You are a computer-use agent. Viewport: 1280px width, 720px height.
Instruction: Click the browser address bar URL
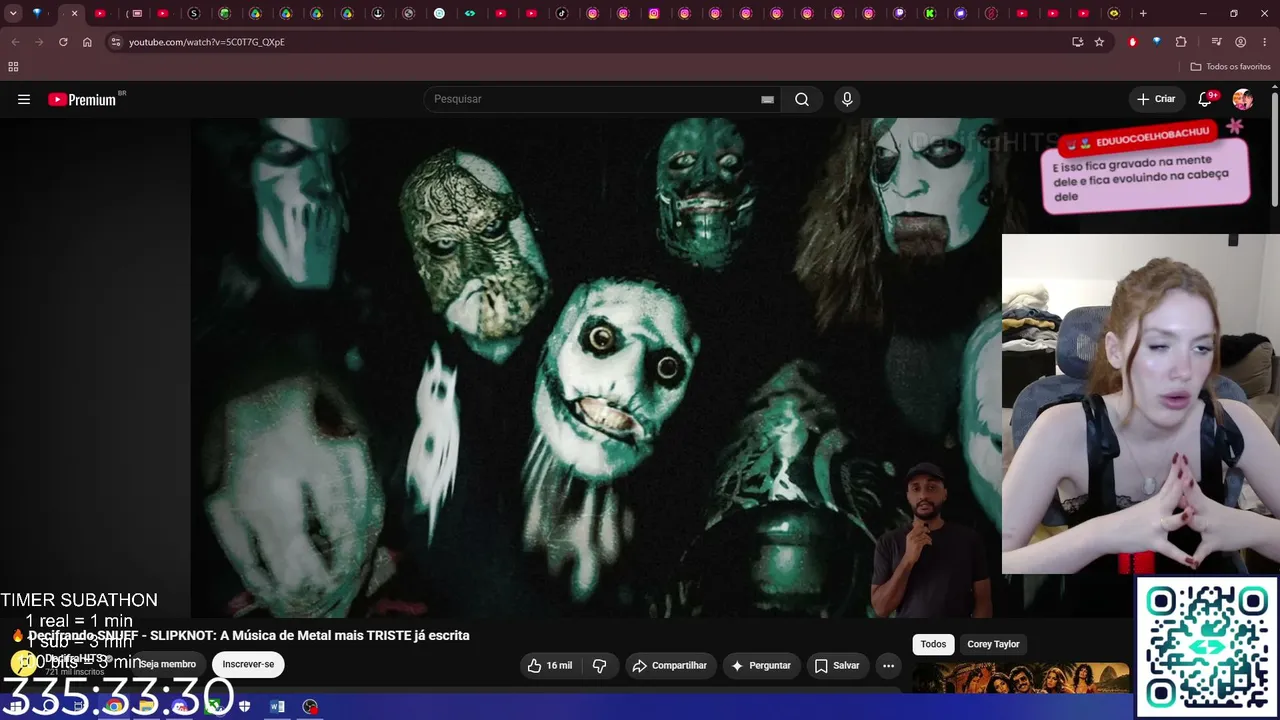tap(207, 42)
